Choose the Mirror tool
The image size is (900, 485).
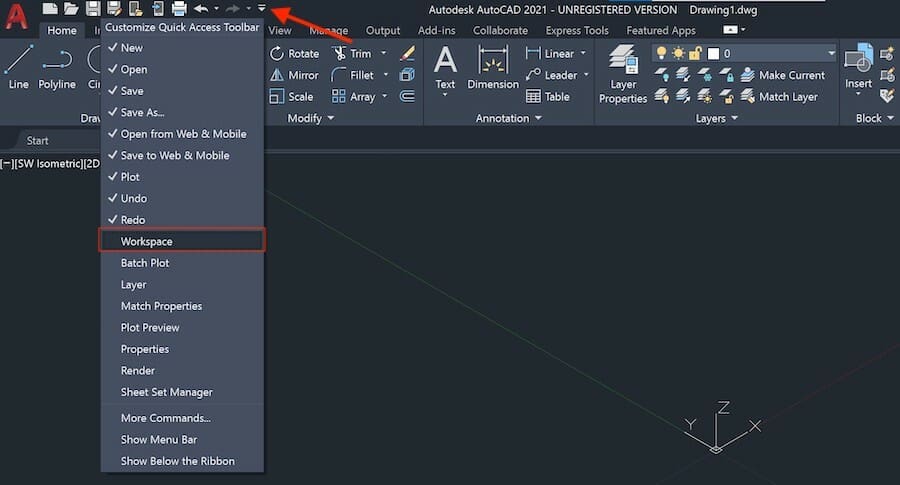tap(294, 75)
